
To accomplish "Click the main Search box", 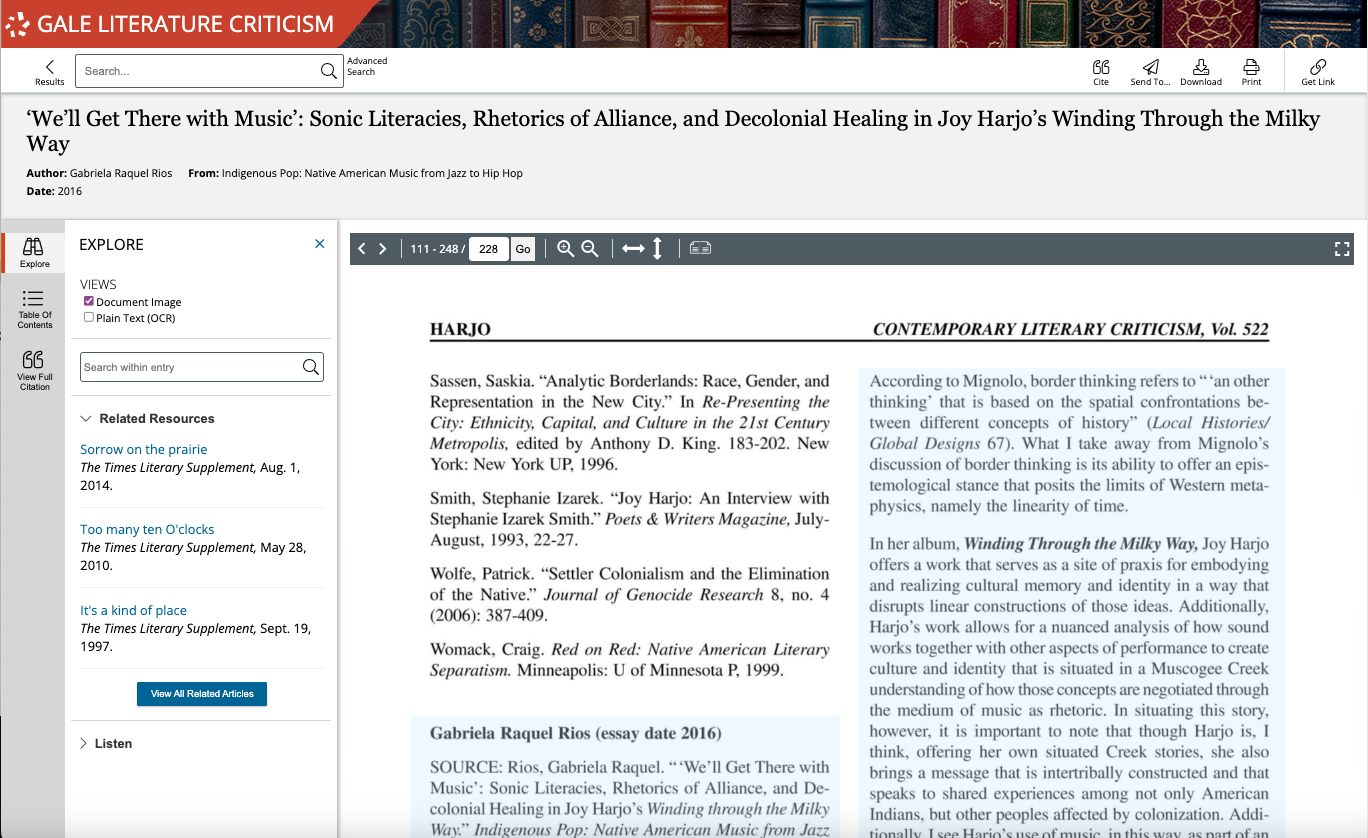I will [x=197, y=71].
